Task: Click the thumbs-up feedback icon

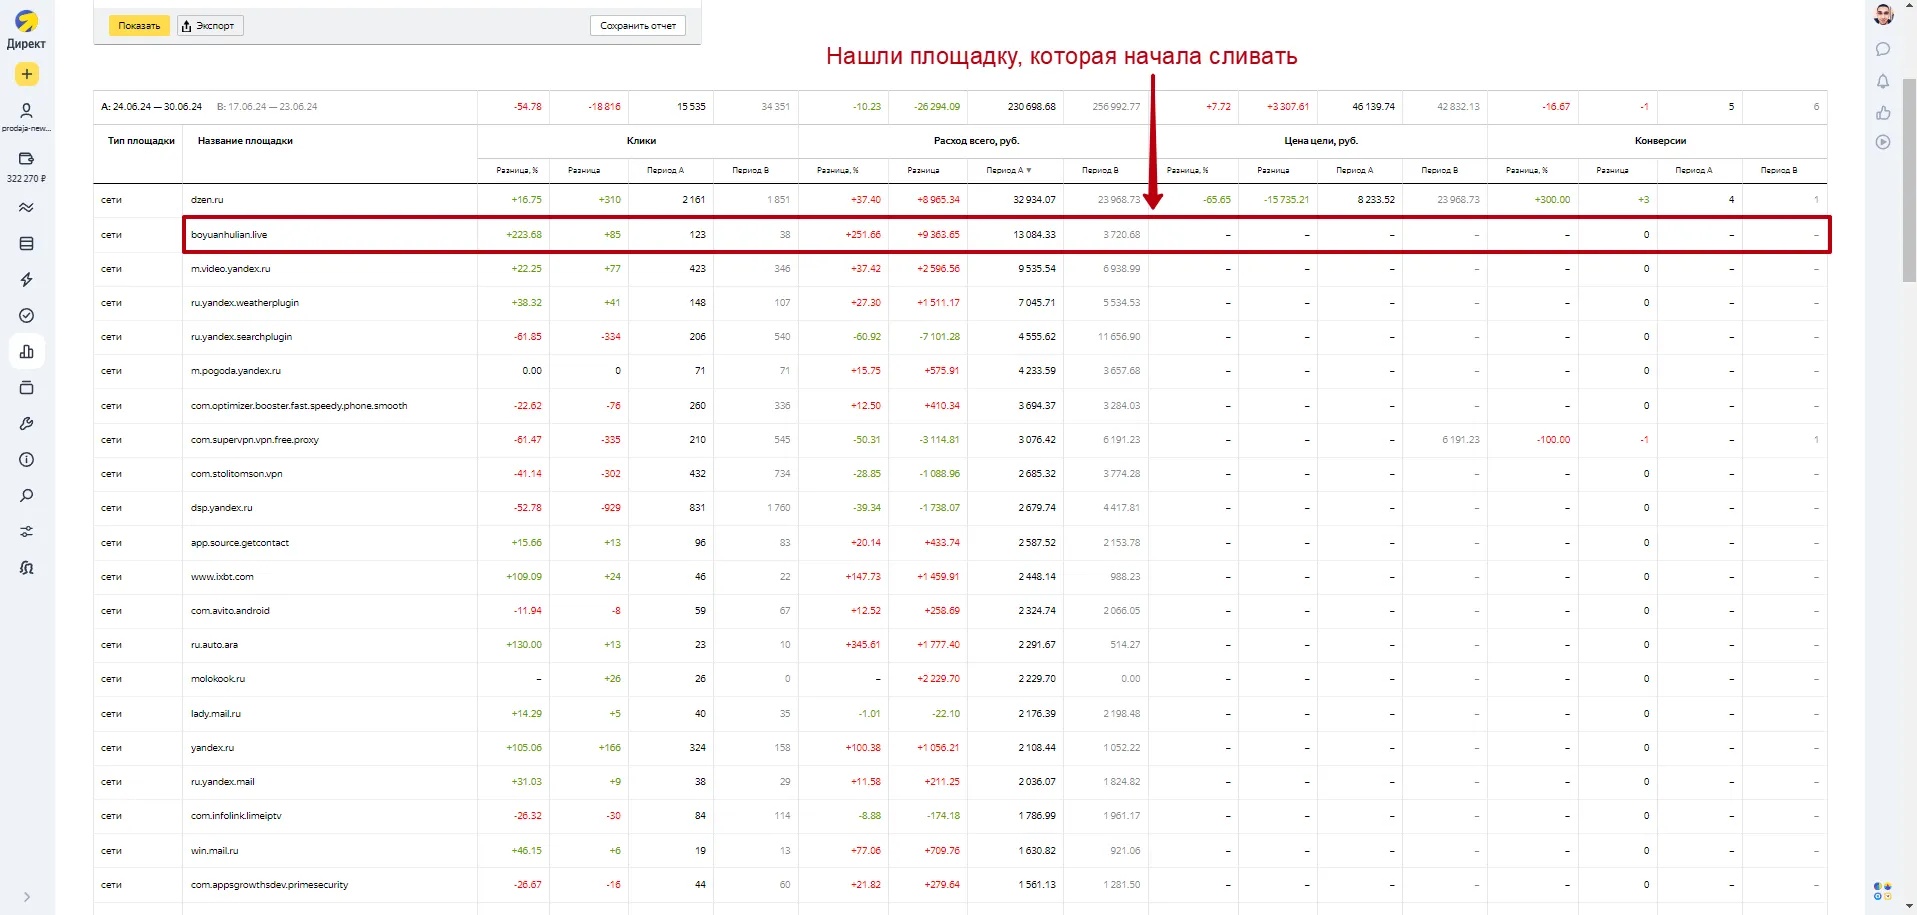Action: 1883,112
